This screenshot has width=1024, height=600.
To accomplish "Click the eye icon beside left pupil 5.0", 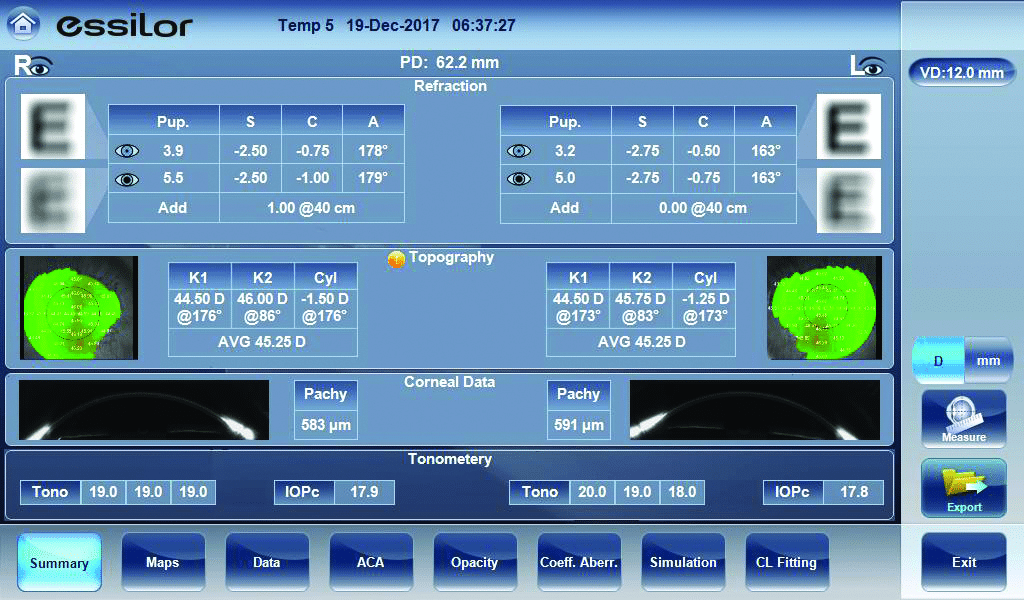I will click(x=519, y=180).
